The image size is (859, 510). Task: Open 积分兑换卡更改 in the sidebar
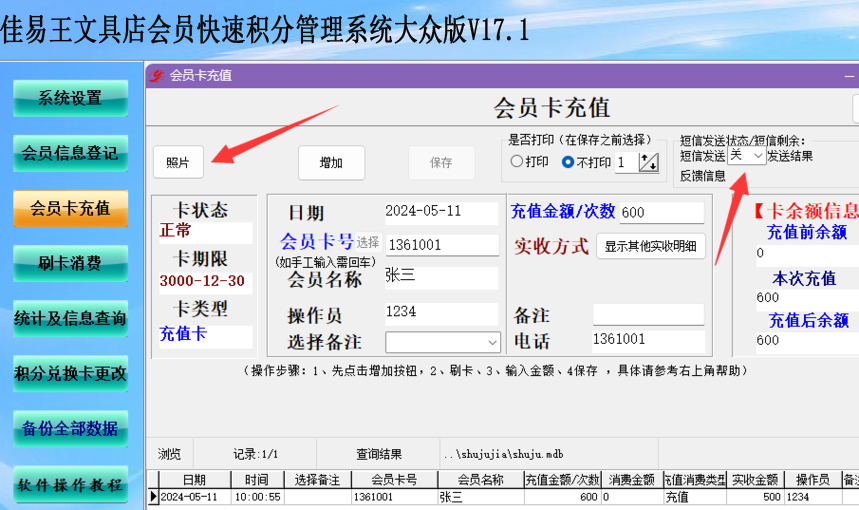(x=70, y=374)
